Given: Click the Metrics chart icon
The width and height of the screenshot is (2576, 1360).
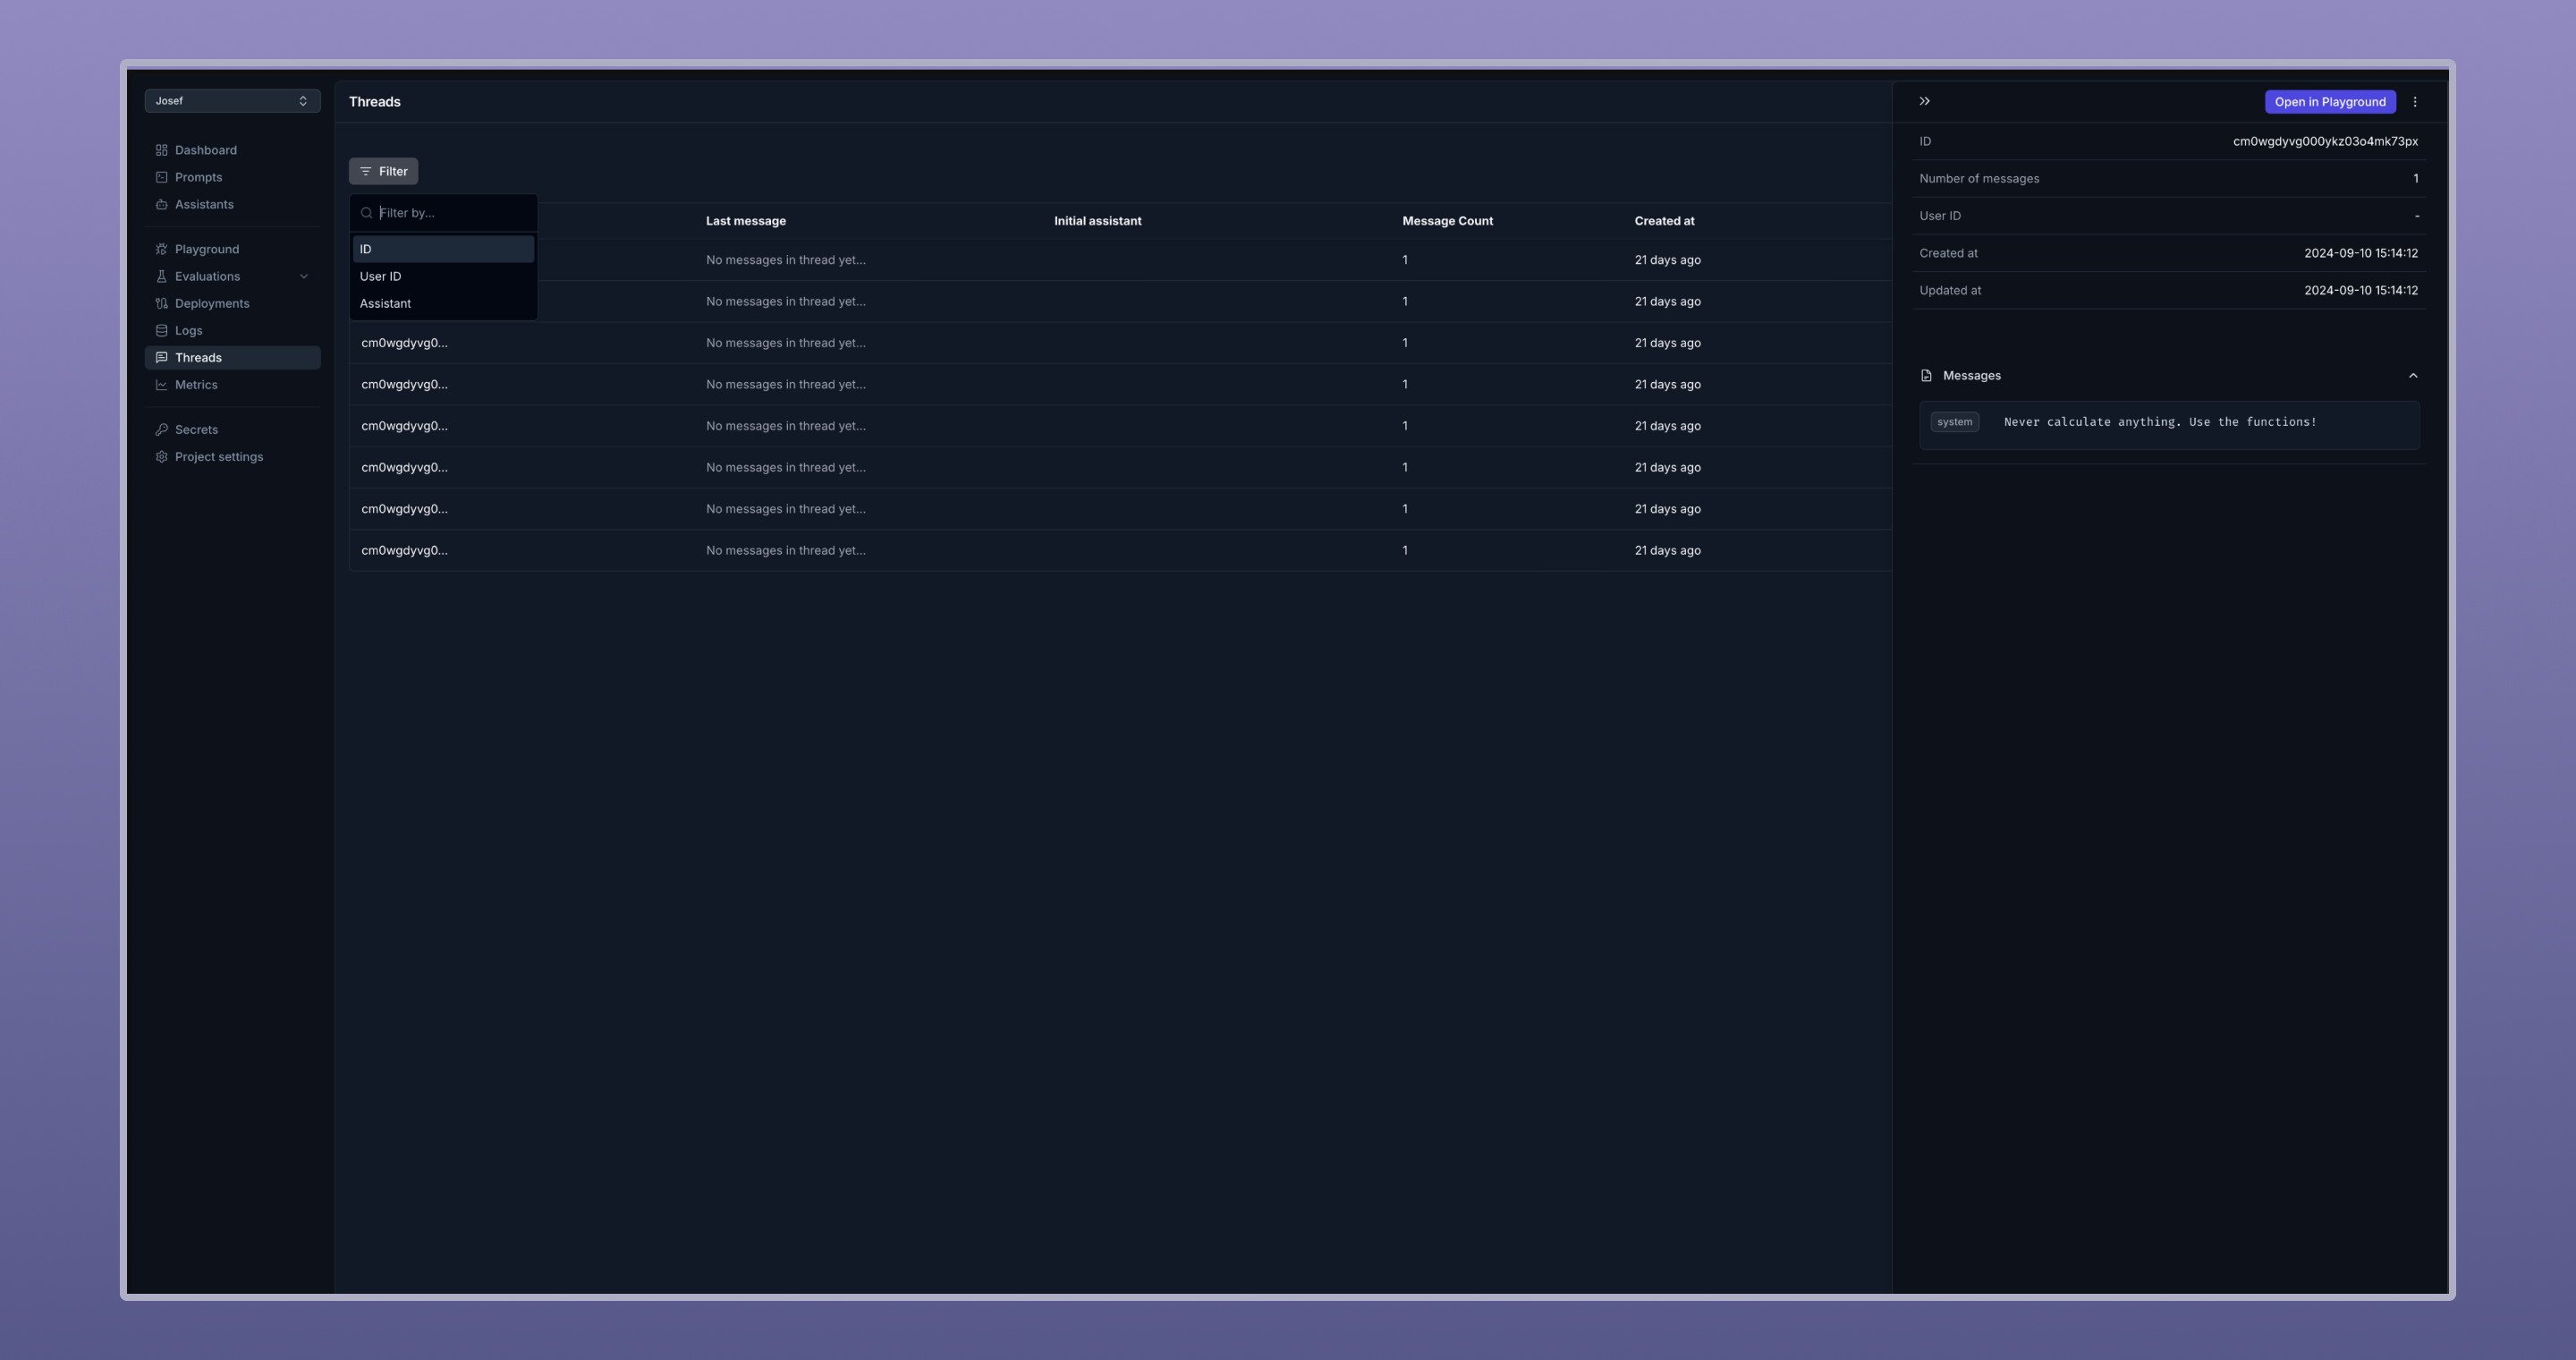Looking at the screenshot, I should [x=162, y=385].
